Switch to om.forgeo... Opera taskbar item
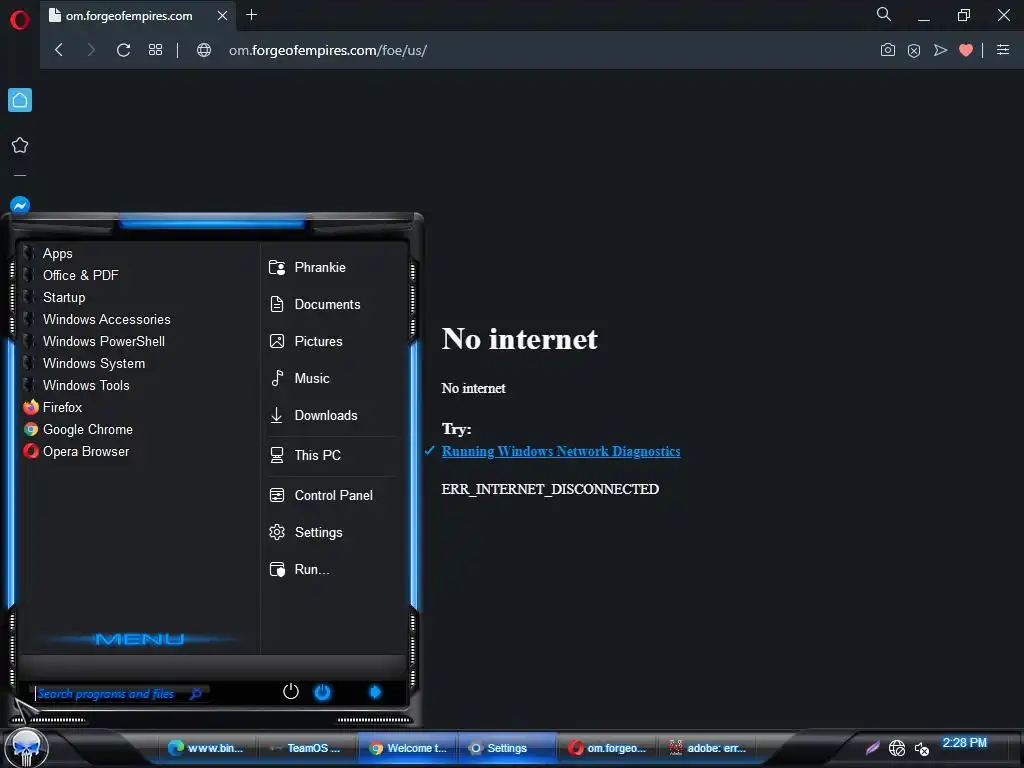 [607, 748]
